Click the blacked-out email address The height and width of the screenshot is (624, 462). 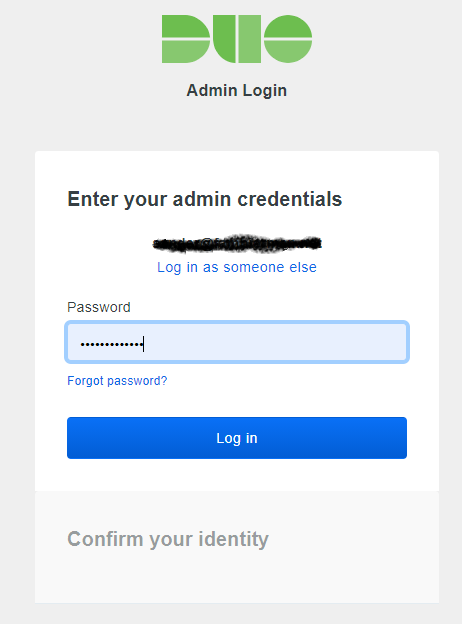tap(237, 243)
